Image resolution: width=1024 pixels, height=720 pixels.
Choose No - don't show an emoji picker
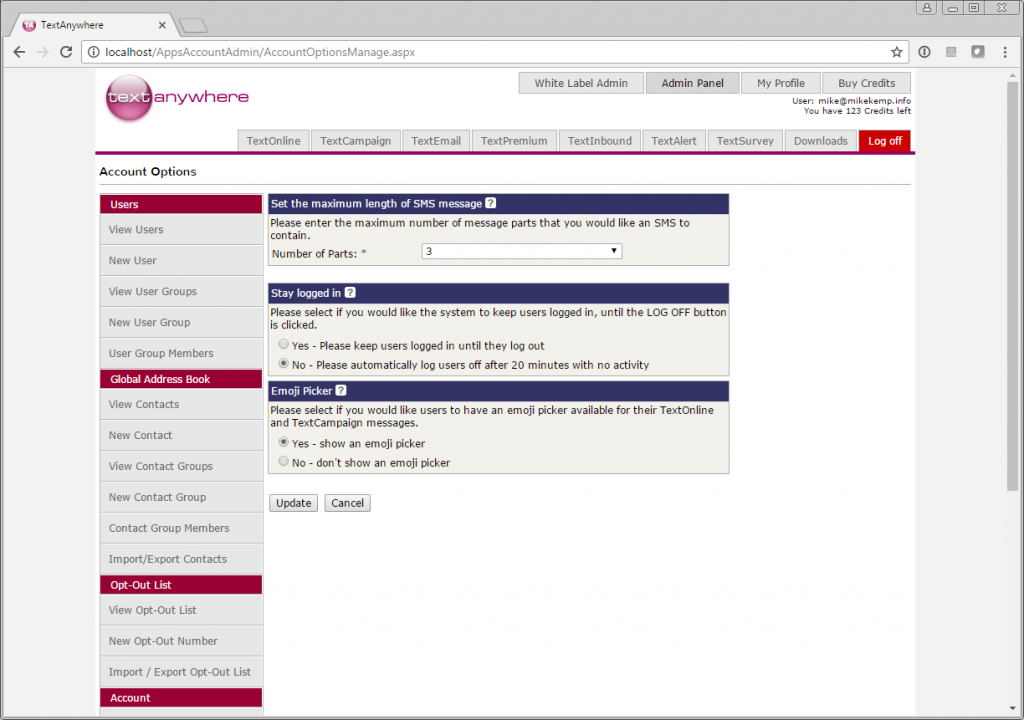click(x=285, y=463)
